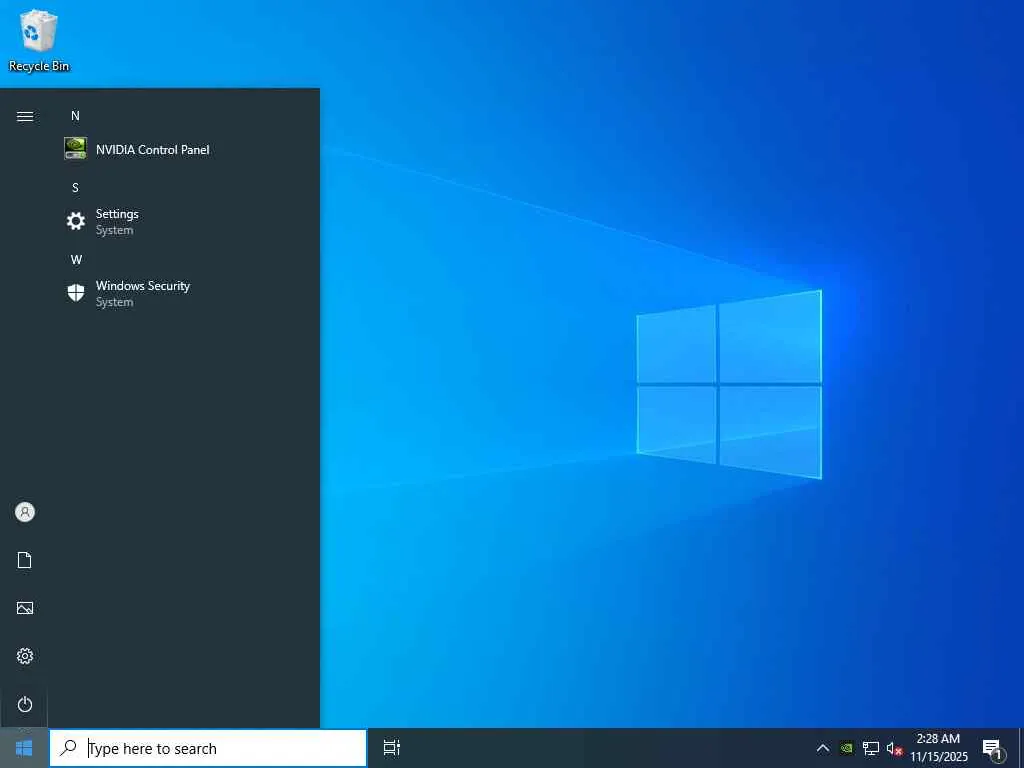Jump to letter N group header

(x=75, y=116)
